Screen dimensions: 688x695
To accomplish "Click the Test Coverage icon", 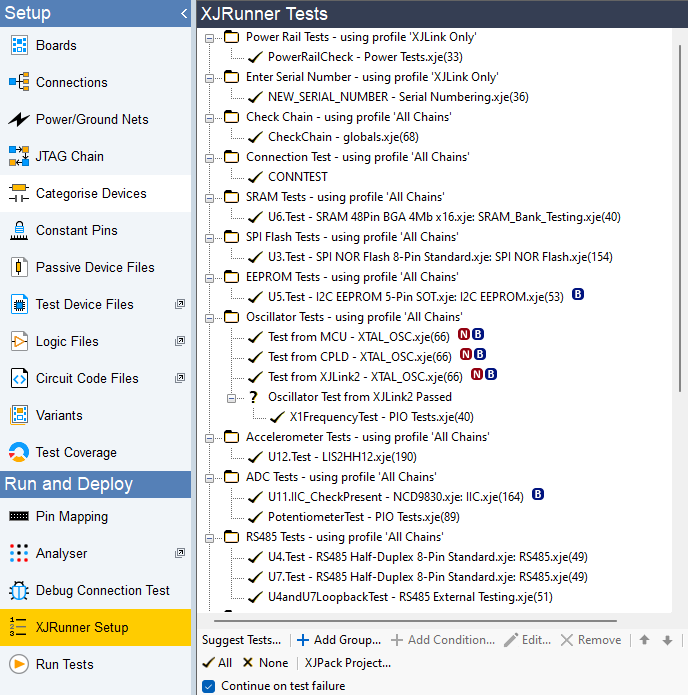I will pyautogui.click(x=19, y=452).
